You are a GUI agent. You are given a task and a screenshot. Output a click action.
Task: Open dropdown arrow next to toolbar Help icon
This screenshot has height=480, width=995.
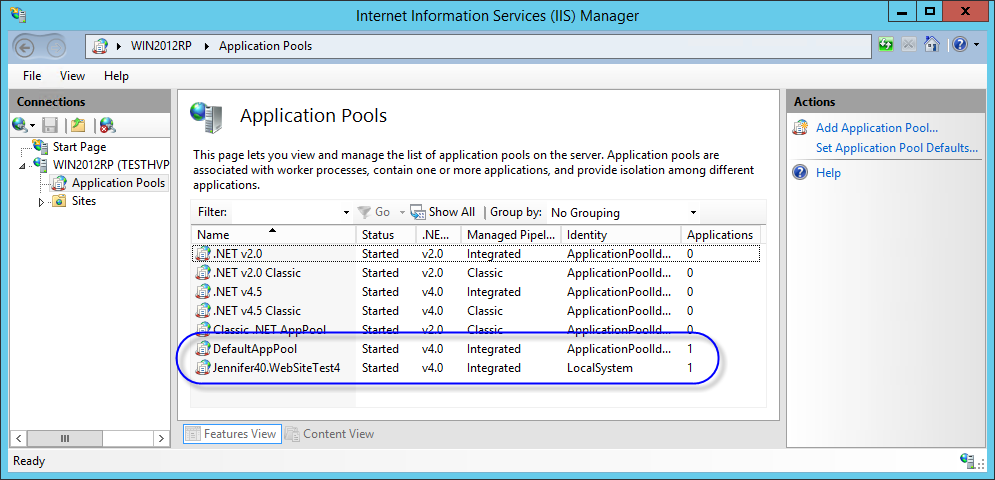(x=975, y=45)
